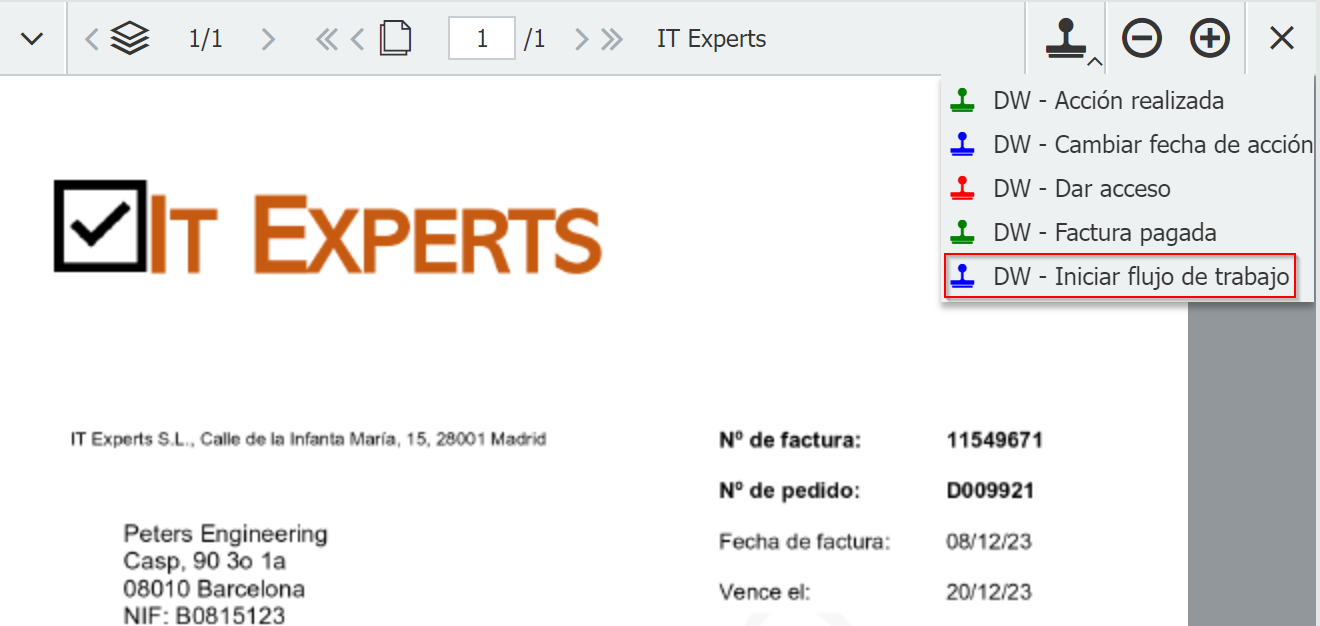The width and height of the screenshot is (1320, 626).
Task: Click the previous document arrow before 1/1
Action: click(90, 38)
